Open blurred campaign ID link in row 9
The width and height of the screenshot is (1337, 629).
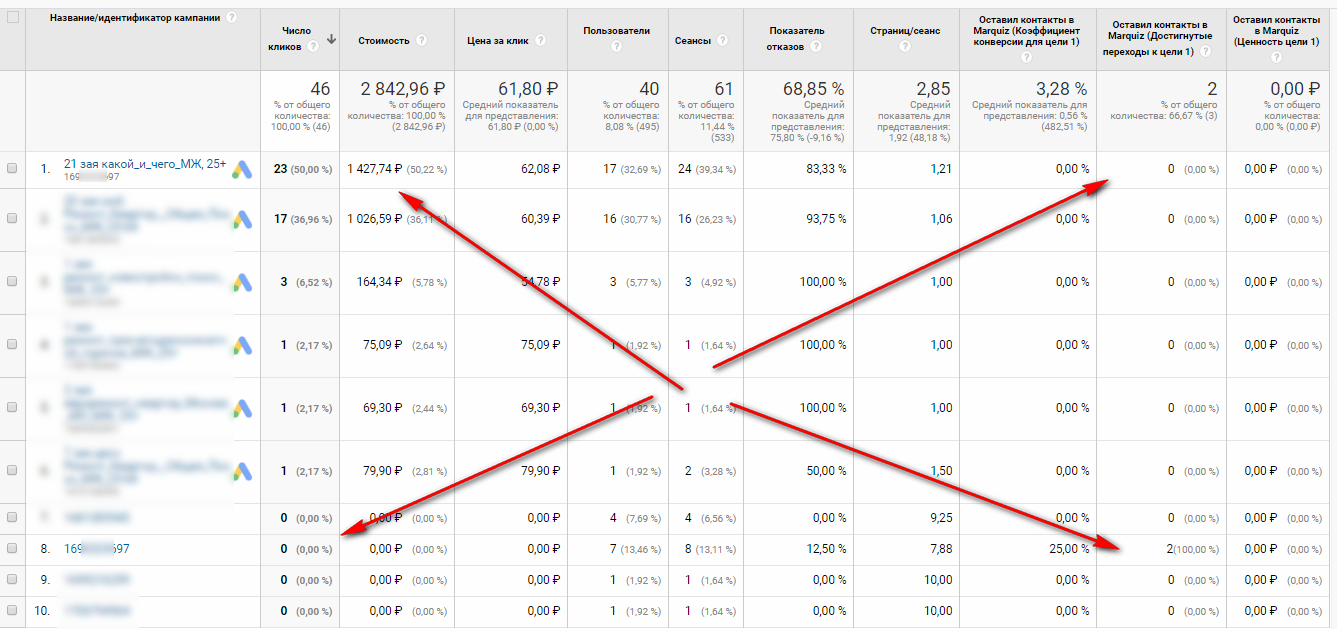(97, 580)
